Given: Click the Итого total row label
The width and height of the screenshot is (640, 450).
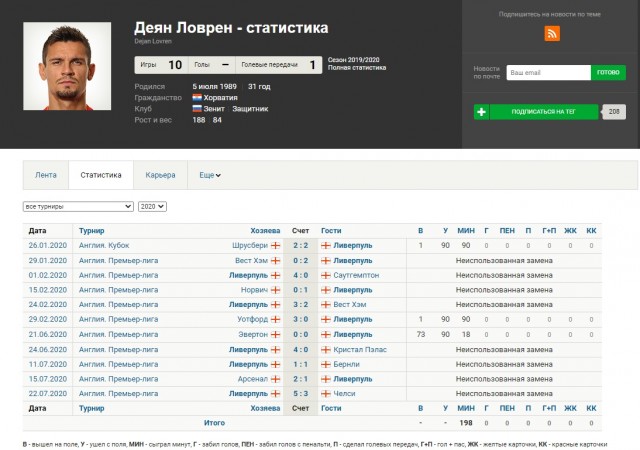Looking at the screenshot, I should pyautogui.click(x=214, y=423).
